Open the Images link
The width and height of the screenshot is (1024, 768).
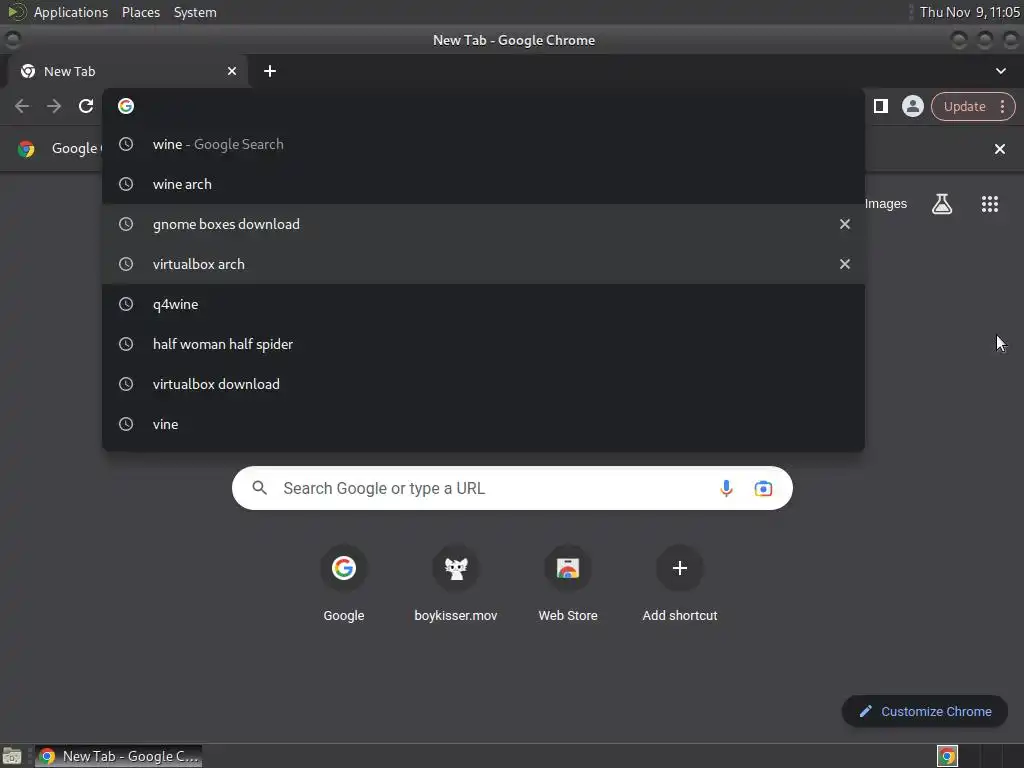click(886, 204)
